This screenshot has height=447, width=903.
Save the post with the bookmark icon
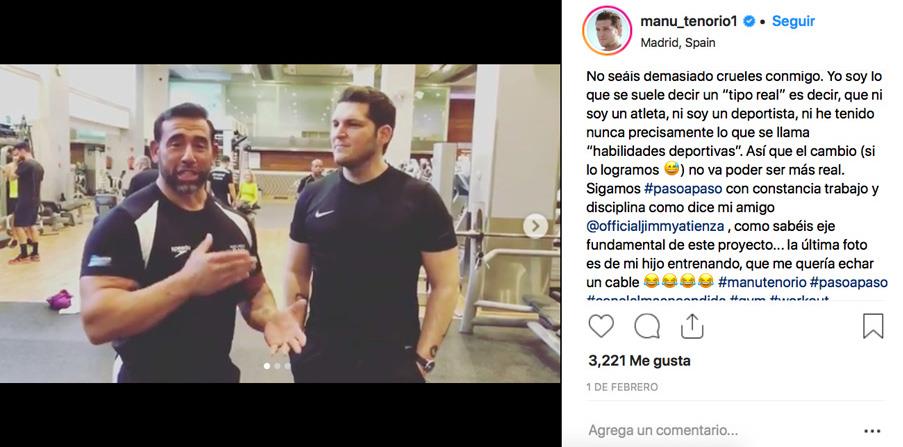[873, 326]
